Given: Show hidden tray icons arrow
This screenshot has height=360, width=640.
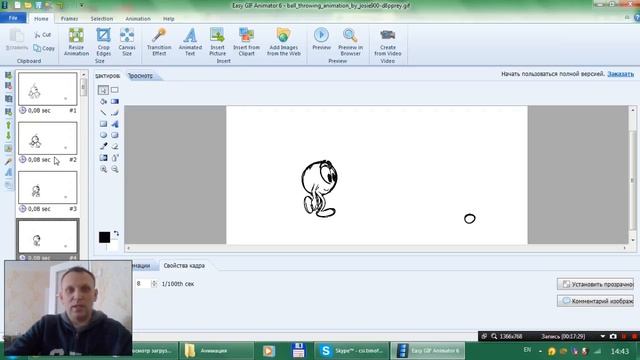Looking at the screenshot, I should tap(540, 351).
